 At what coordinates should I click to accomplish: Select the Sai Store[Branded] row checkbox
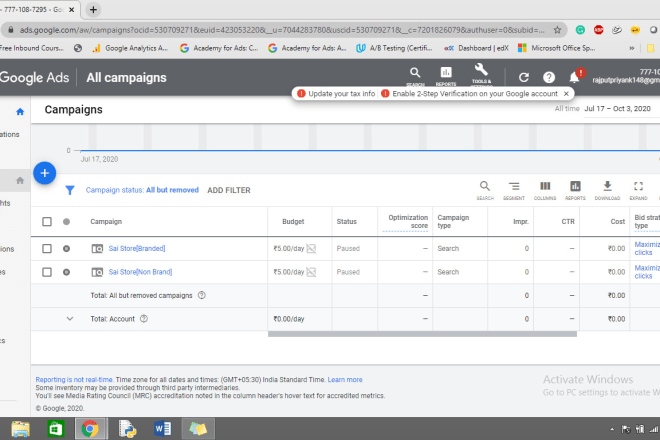click(x=47, y=248)
